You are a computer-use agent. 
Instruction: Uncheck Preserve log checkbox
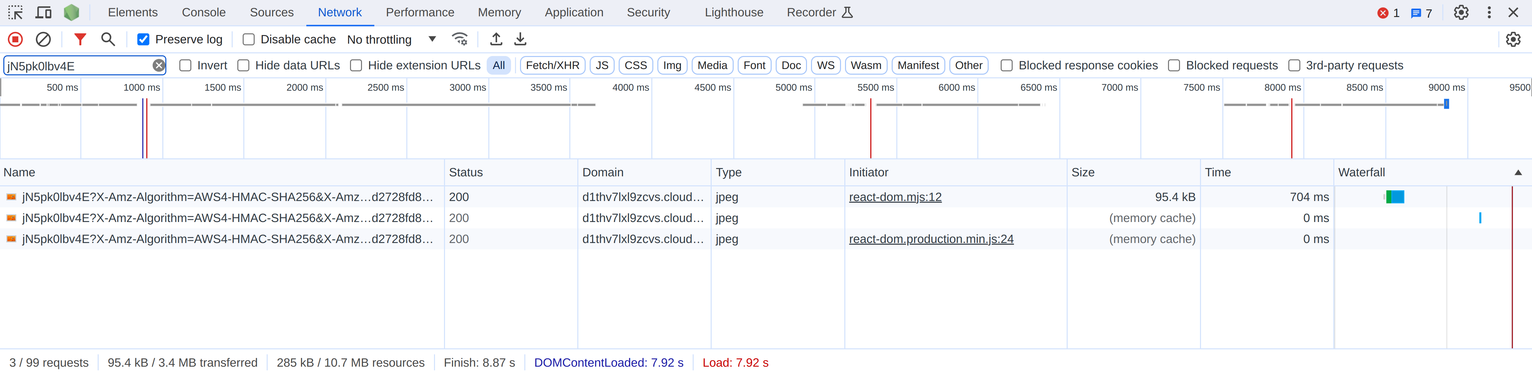coord(143,39)
